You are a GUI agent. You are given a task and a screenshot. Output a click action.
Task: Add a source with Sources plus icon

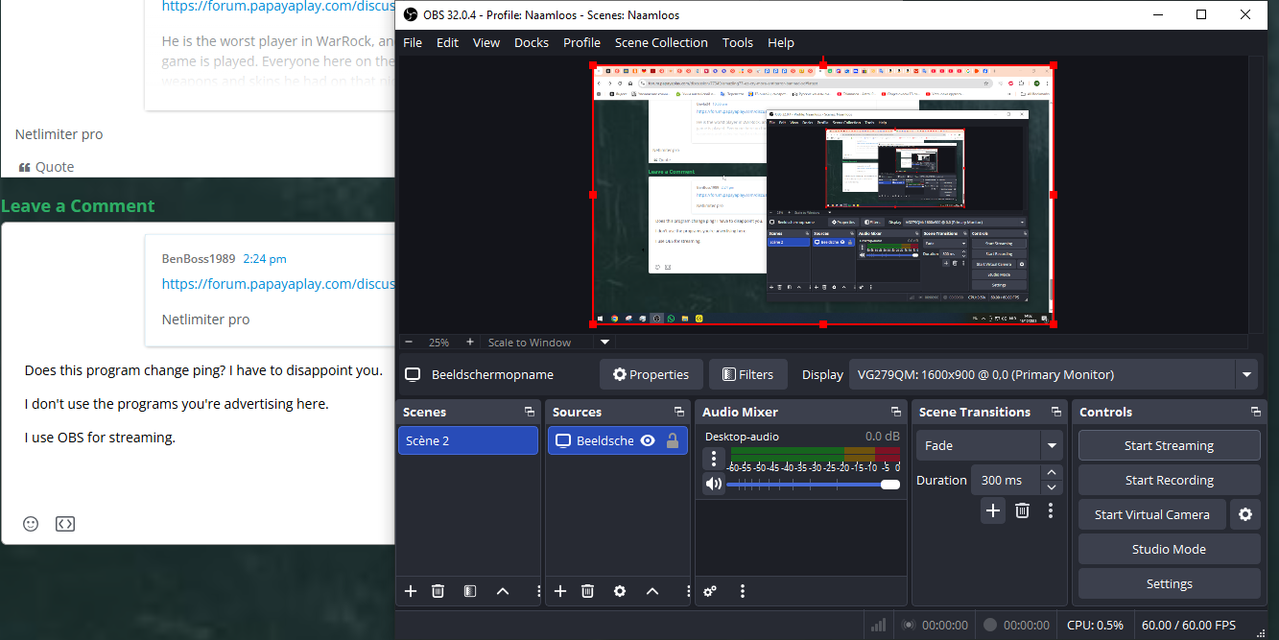click(560, 591)
